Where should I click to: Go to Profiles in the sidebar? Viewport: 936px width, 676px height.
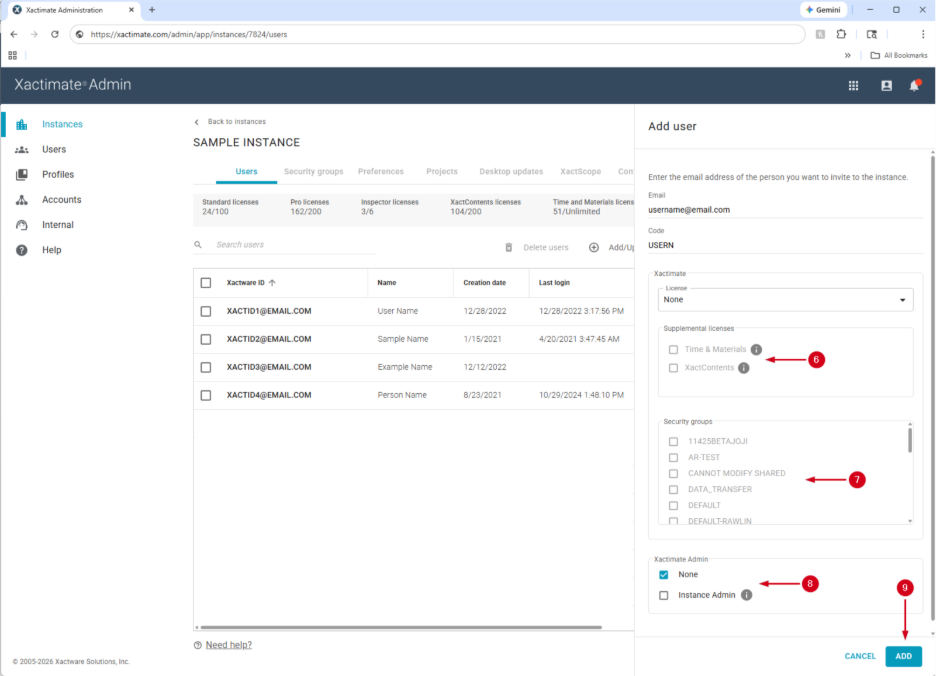(58, 174)
